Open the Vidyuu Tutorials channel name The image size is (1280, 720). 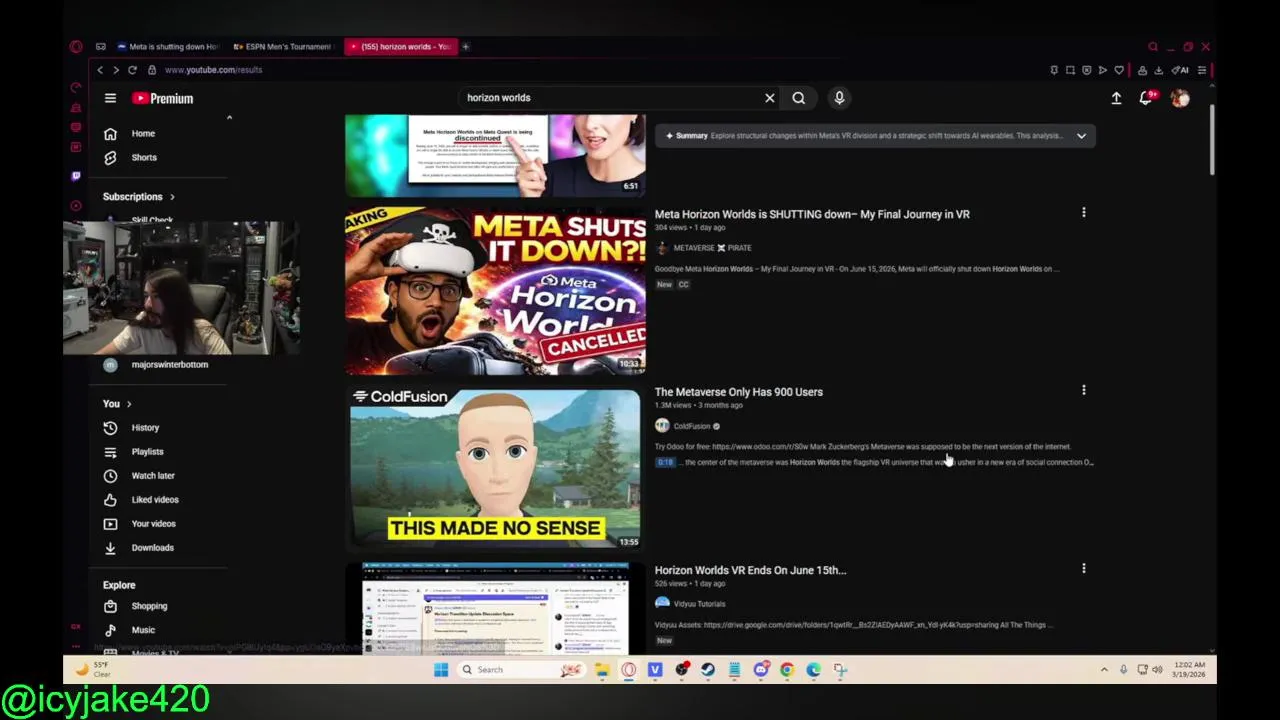[x=699, y=604]
